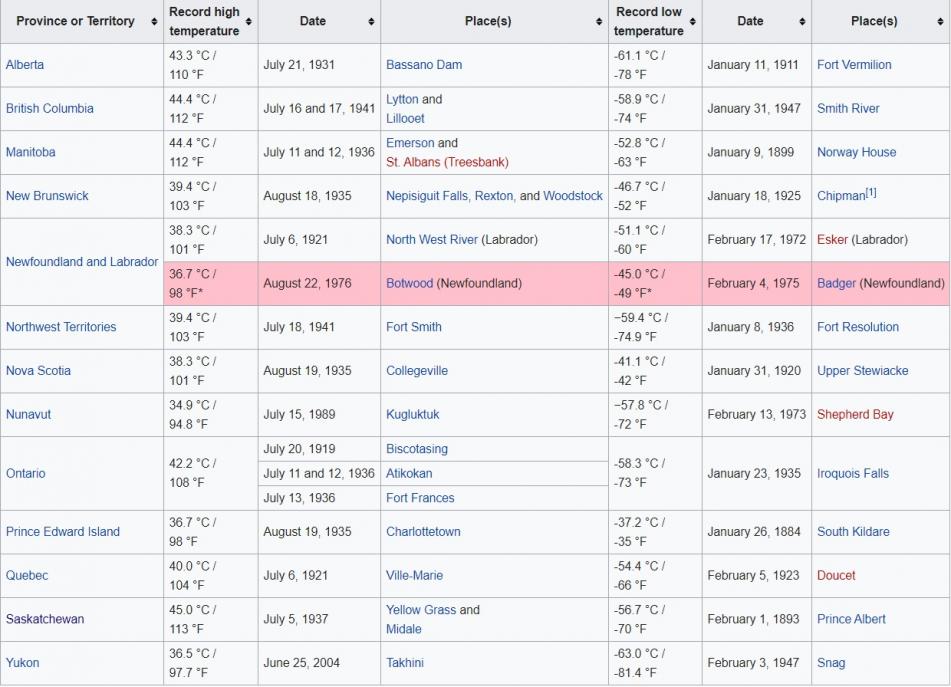Sort by Province or Territory column arrows
The width and height of the screenshot is (951, 687).
[154, 21]
